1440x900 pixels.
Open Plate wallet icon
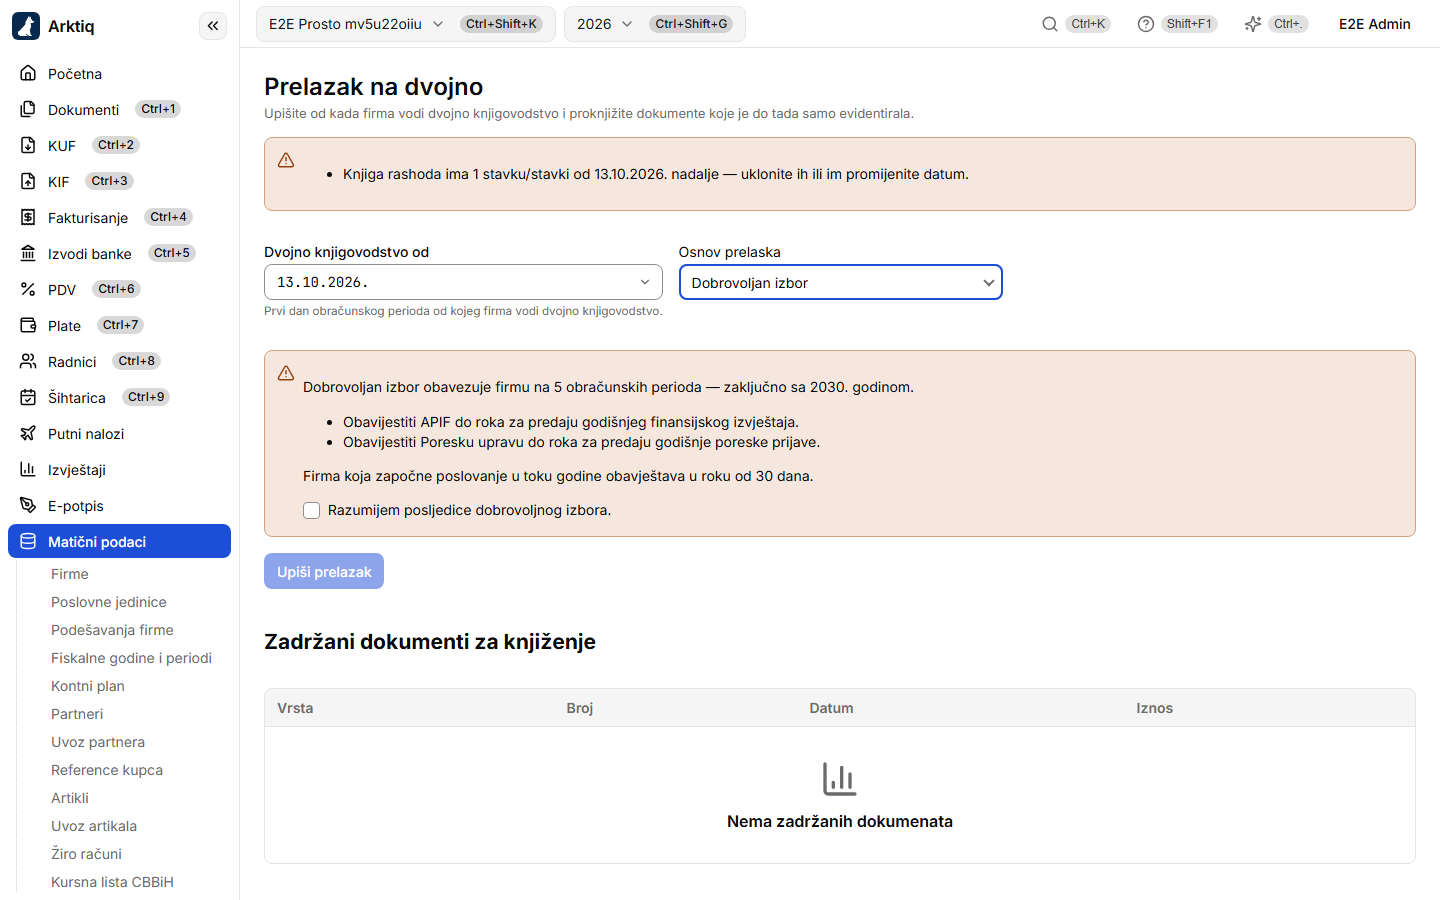[28, 325]
